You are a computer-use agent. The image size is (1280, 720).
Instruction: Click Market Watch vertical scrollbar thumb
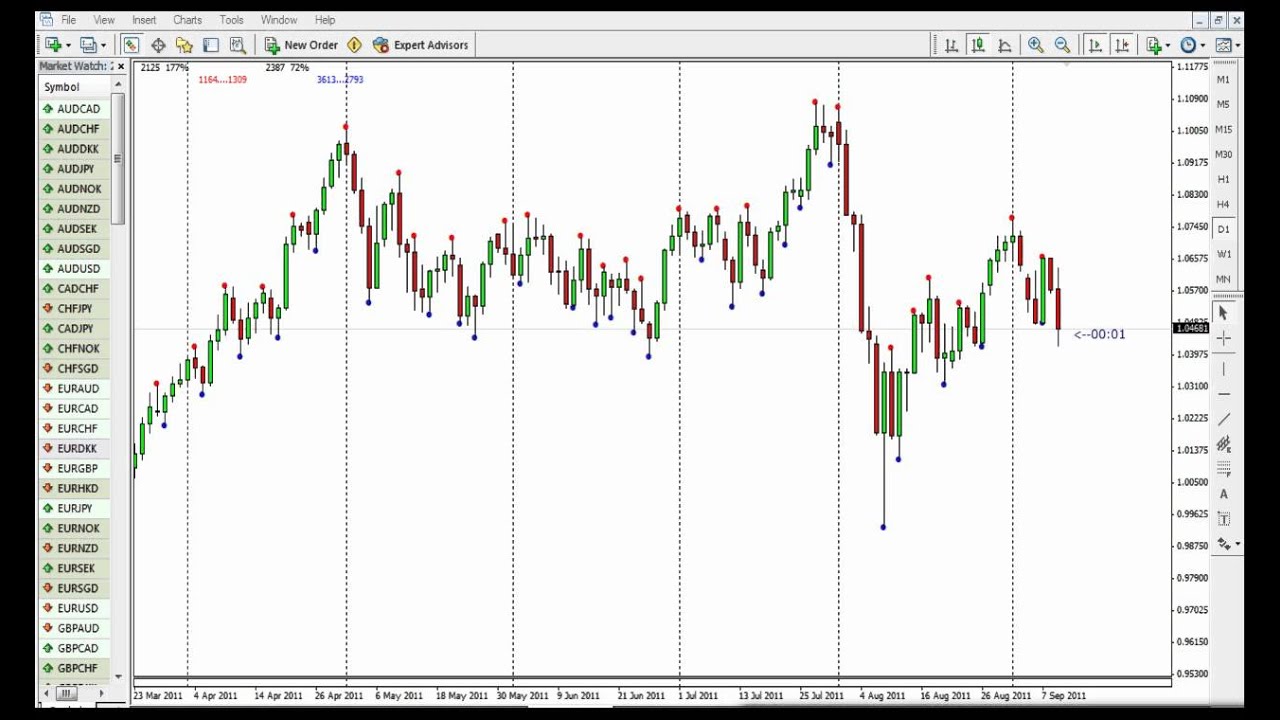click(x=118, y=160)
